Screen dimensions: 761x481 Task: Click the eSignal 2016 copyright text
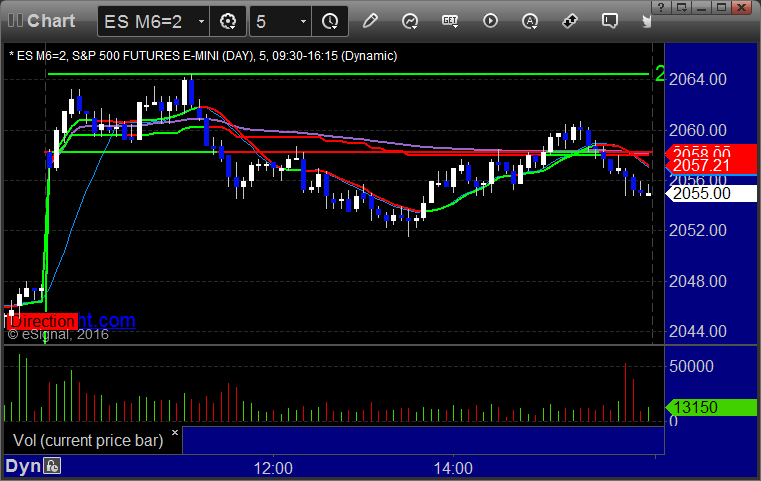pos(58,334)
